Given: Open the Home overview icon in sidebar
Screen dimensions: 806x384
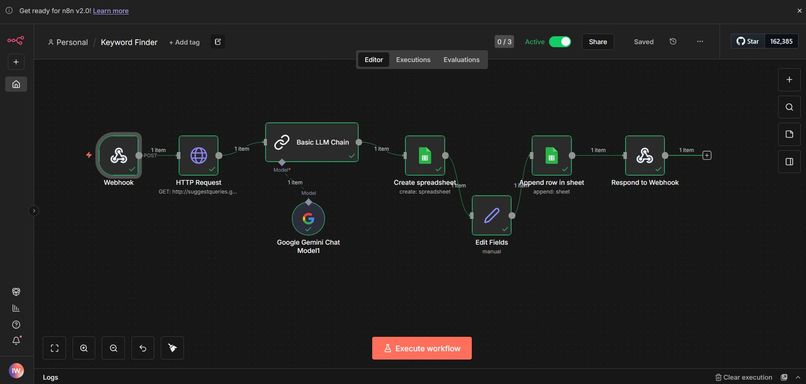Looking at the screenshot, I should (x=16, y=84).
